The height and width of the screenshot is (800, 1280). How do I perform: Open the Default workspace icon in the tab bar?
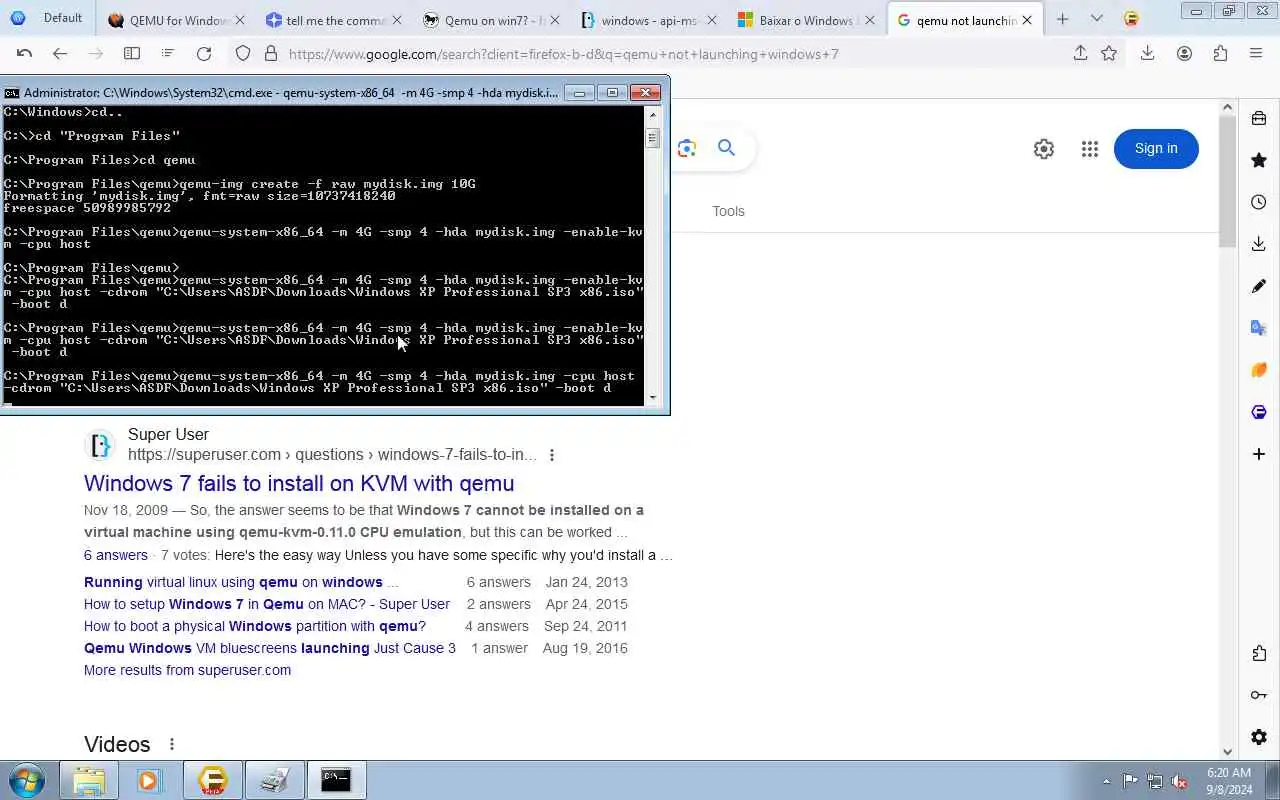[18, 18]
